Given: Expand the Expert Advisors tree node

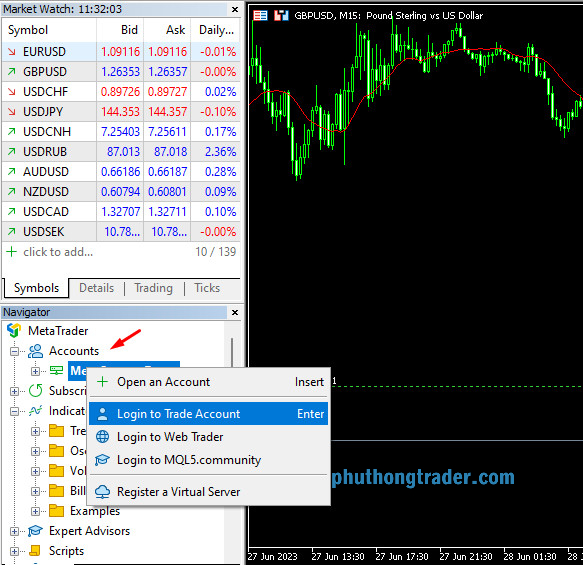Looking at the screenshot, I should point(14,531).
